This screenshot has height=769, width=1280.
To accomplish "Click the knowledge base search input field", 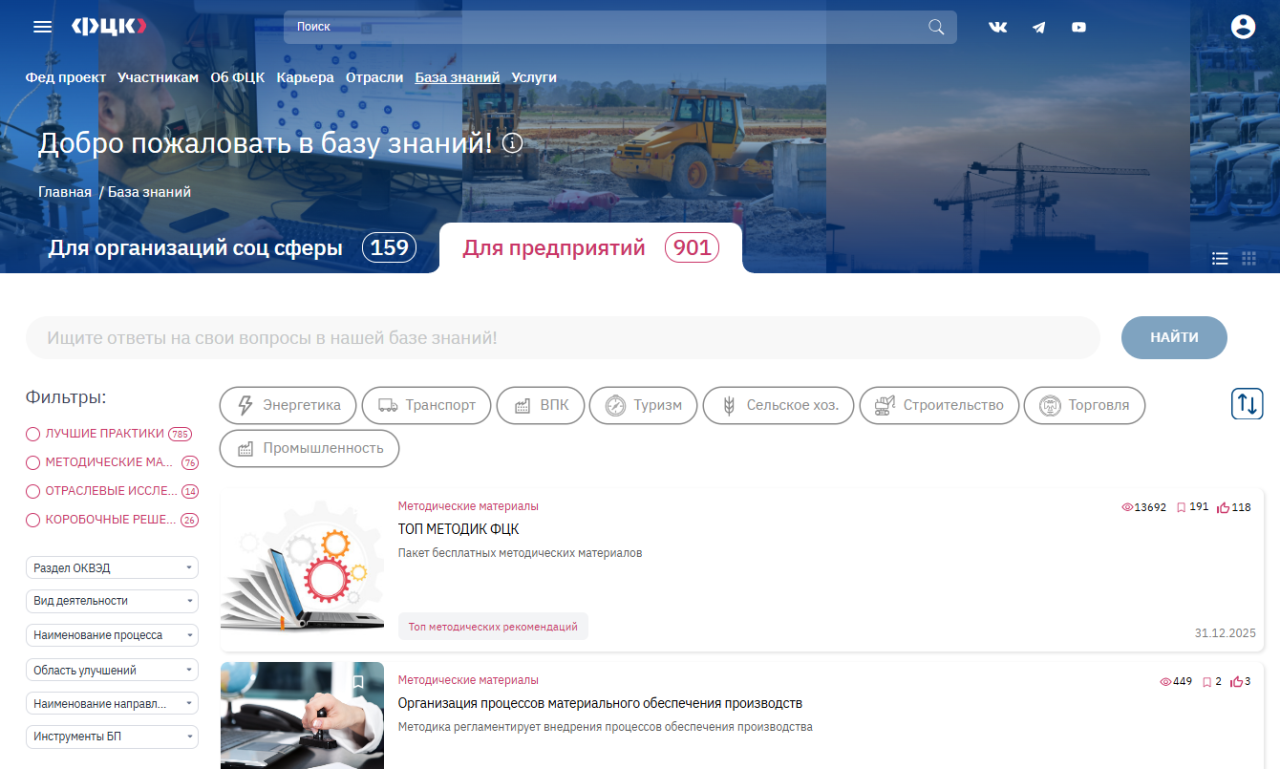I will [562, 338].
